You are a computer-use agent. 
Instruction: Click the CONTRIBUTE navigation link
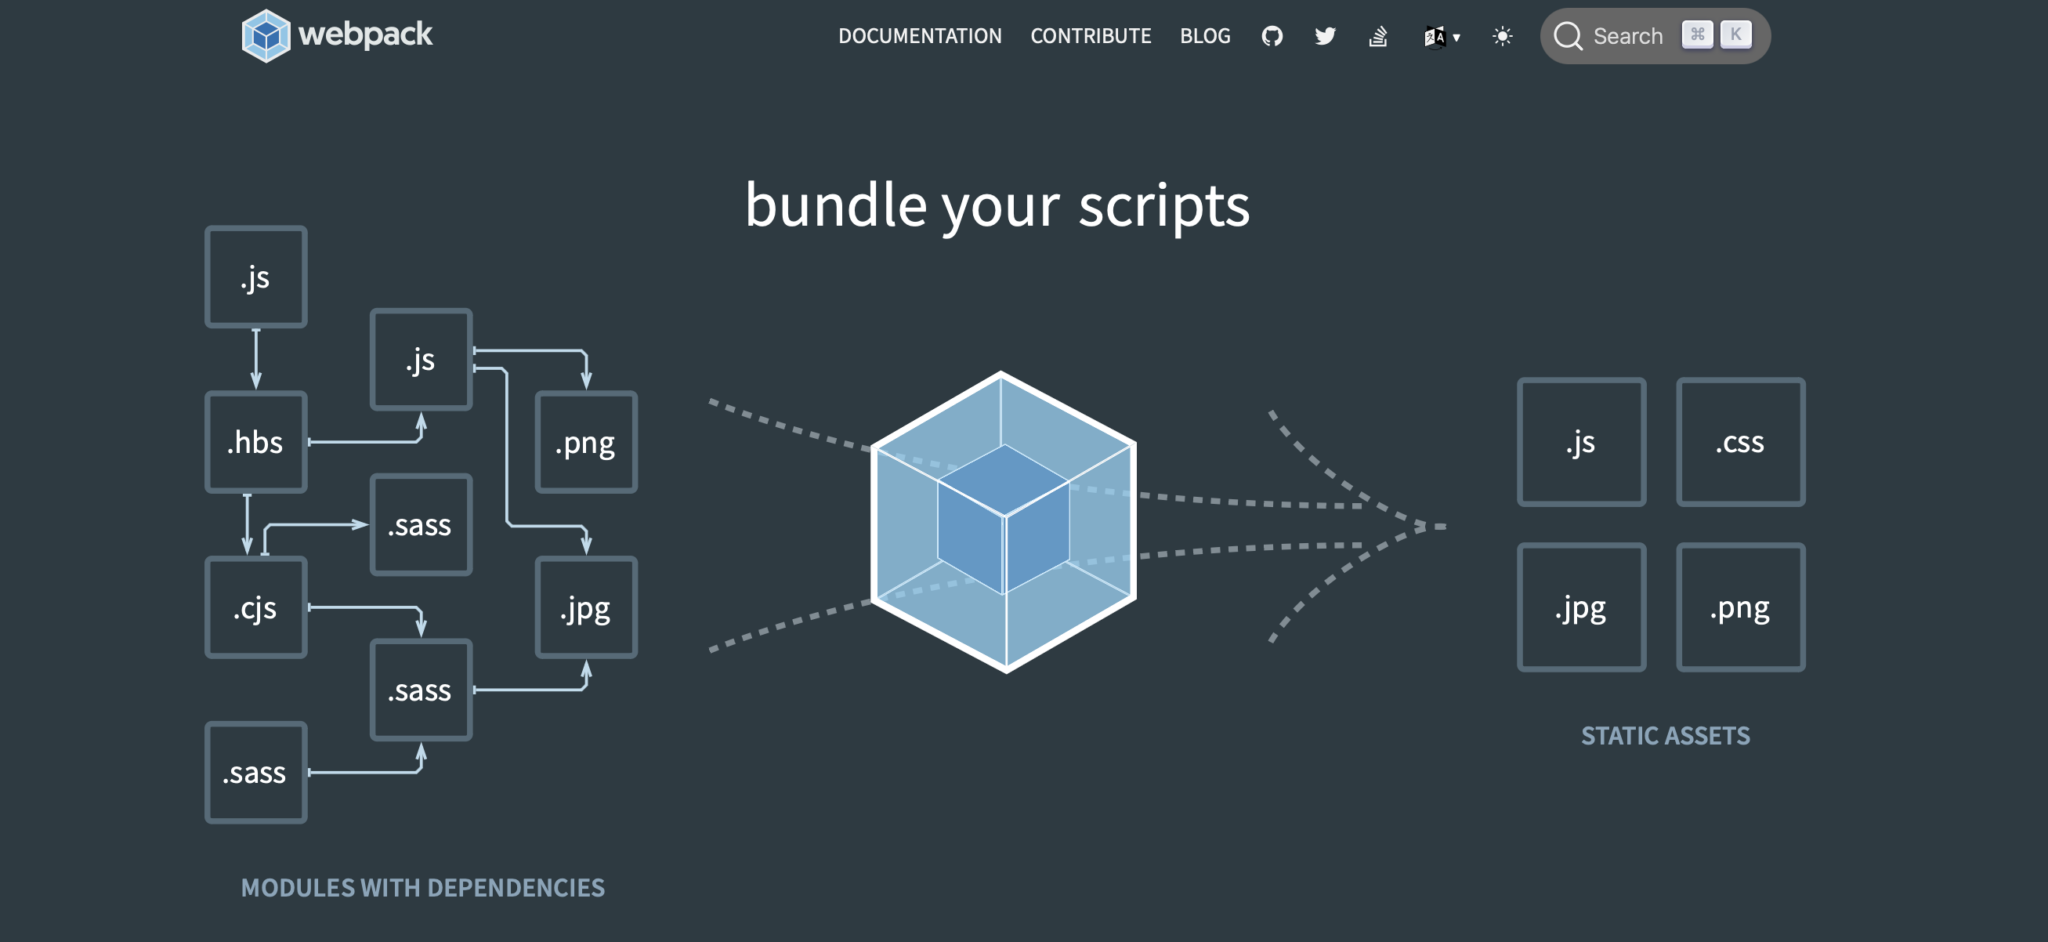(1091, 36)
